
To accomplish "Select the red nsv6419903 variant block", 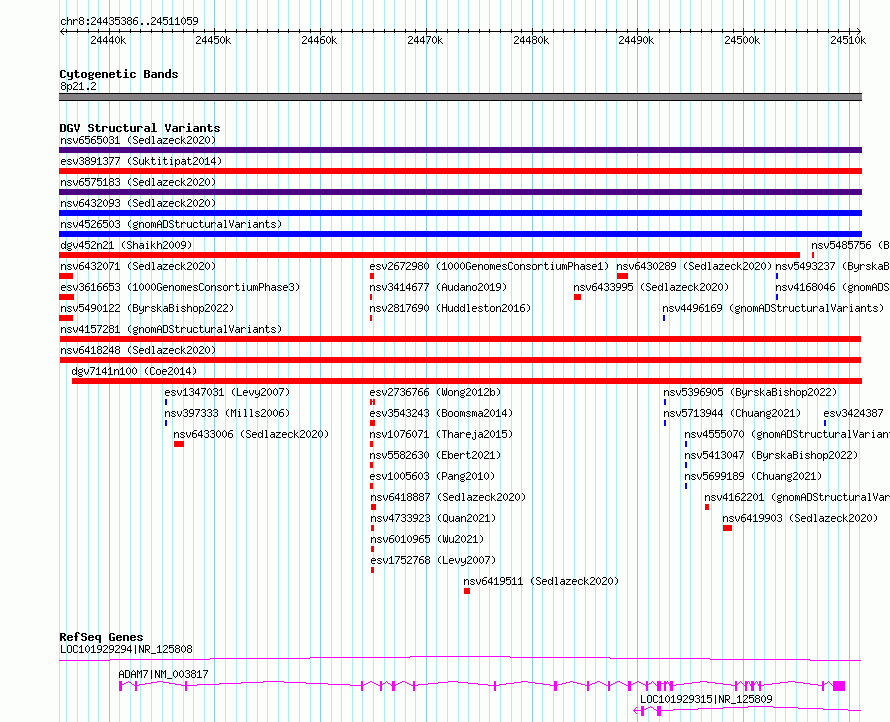I will tap(727, 528).
